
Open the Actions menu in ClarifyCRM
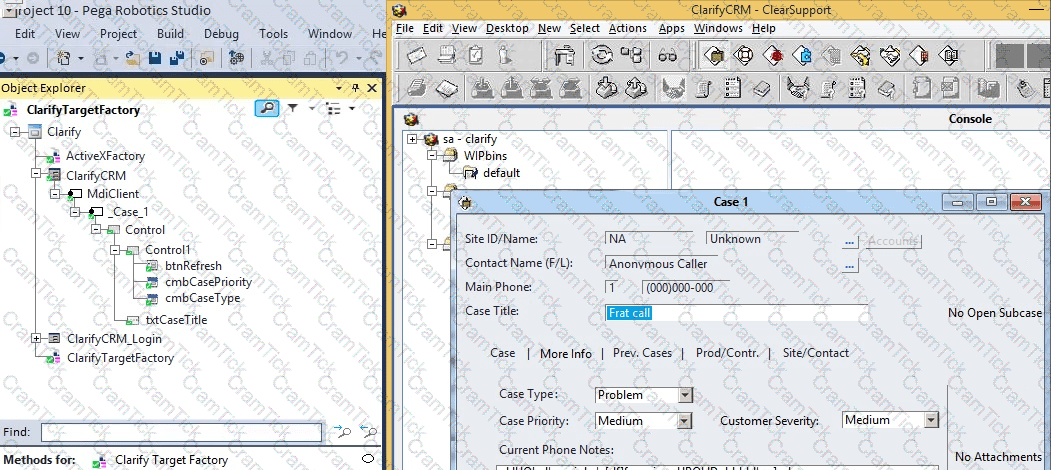[x=627, y=28]
